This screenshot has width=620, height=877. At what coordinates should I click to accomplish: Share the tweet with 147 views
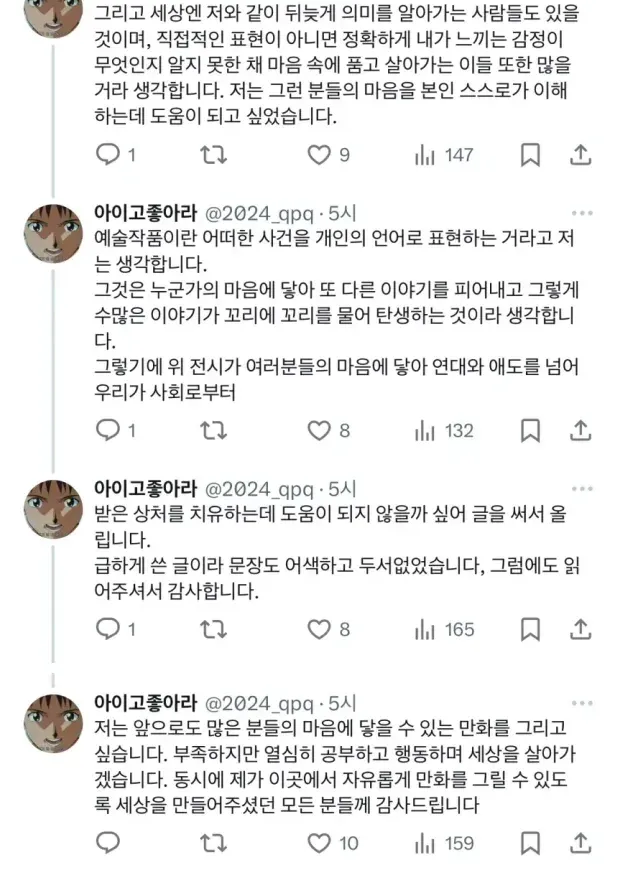(x=581, y=155)
